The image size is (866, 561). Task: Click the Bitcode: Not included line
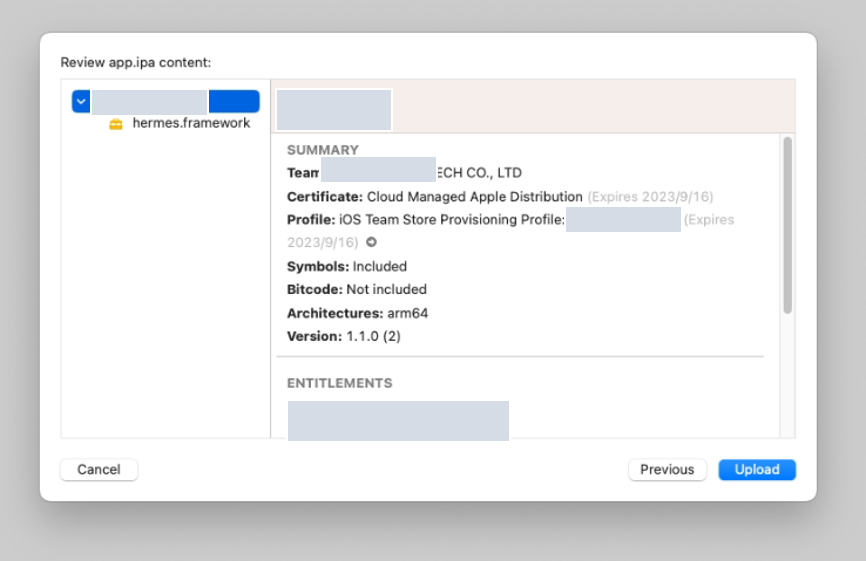(357, 290)
